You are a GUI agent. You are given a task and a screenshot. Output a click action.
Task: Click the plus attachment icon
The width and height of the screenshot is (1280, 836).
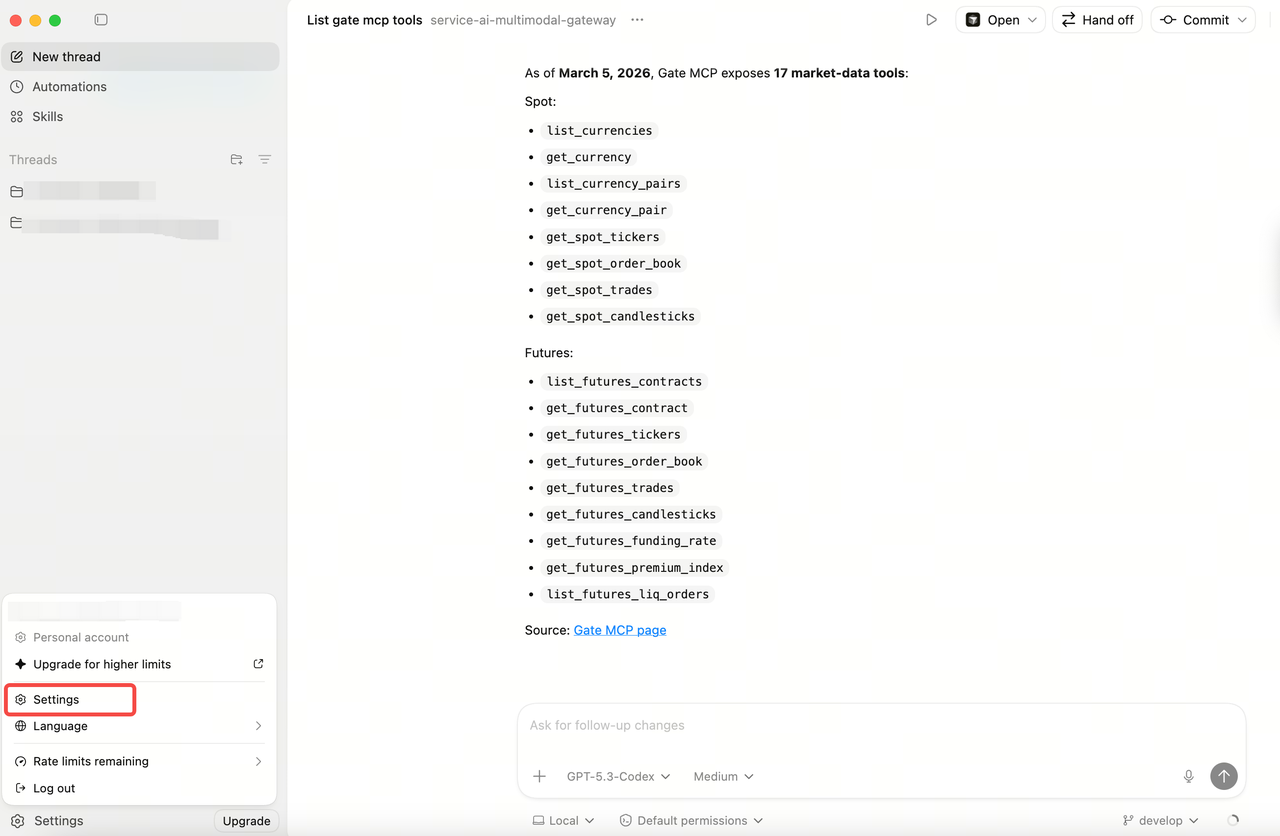[x=539, y=776]
